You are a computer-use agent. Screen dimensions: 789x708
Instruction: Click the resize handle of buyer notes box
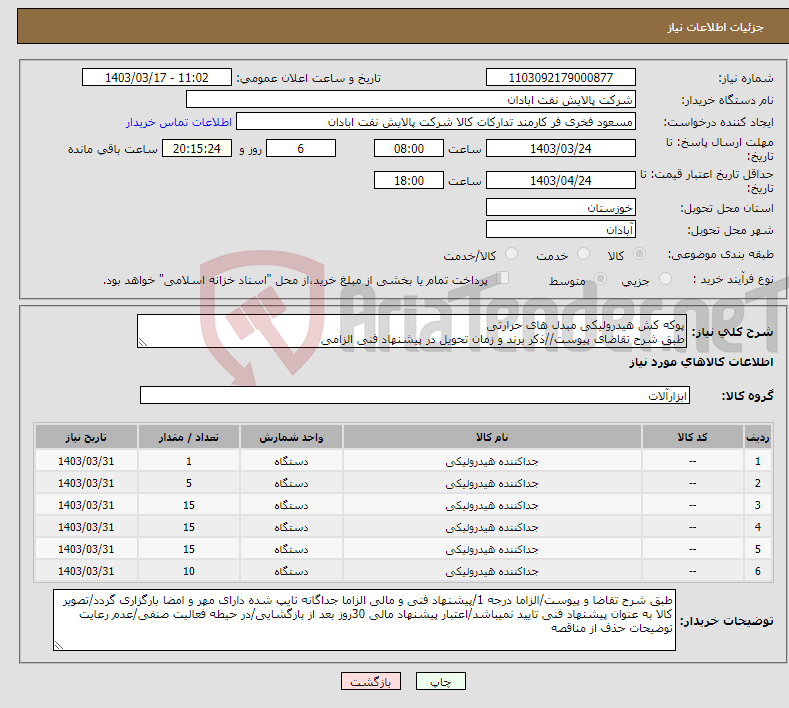click(x=59, y=645)
